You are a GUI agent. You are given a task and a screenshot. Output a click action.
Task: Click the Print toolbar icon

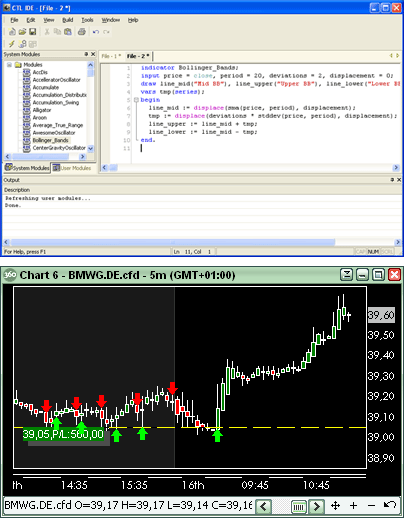click(x=82, y=32)
